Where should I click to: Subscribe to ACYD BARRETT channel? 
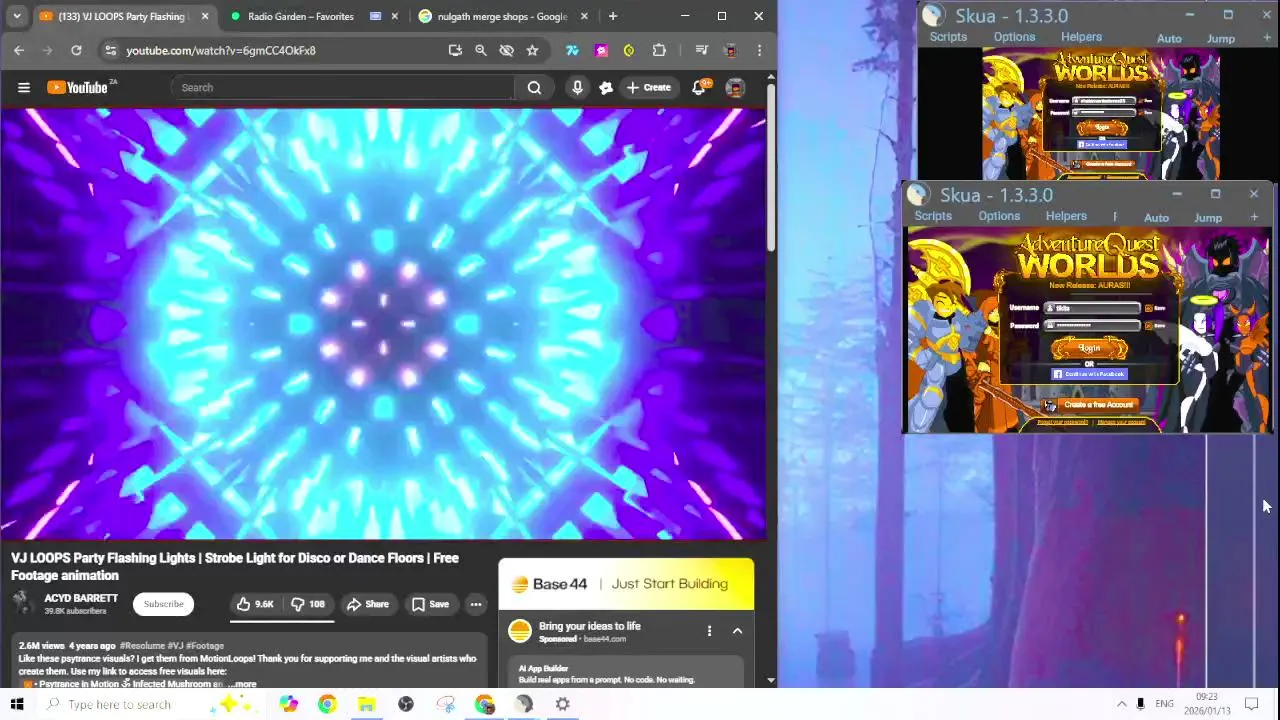[163, 604]
